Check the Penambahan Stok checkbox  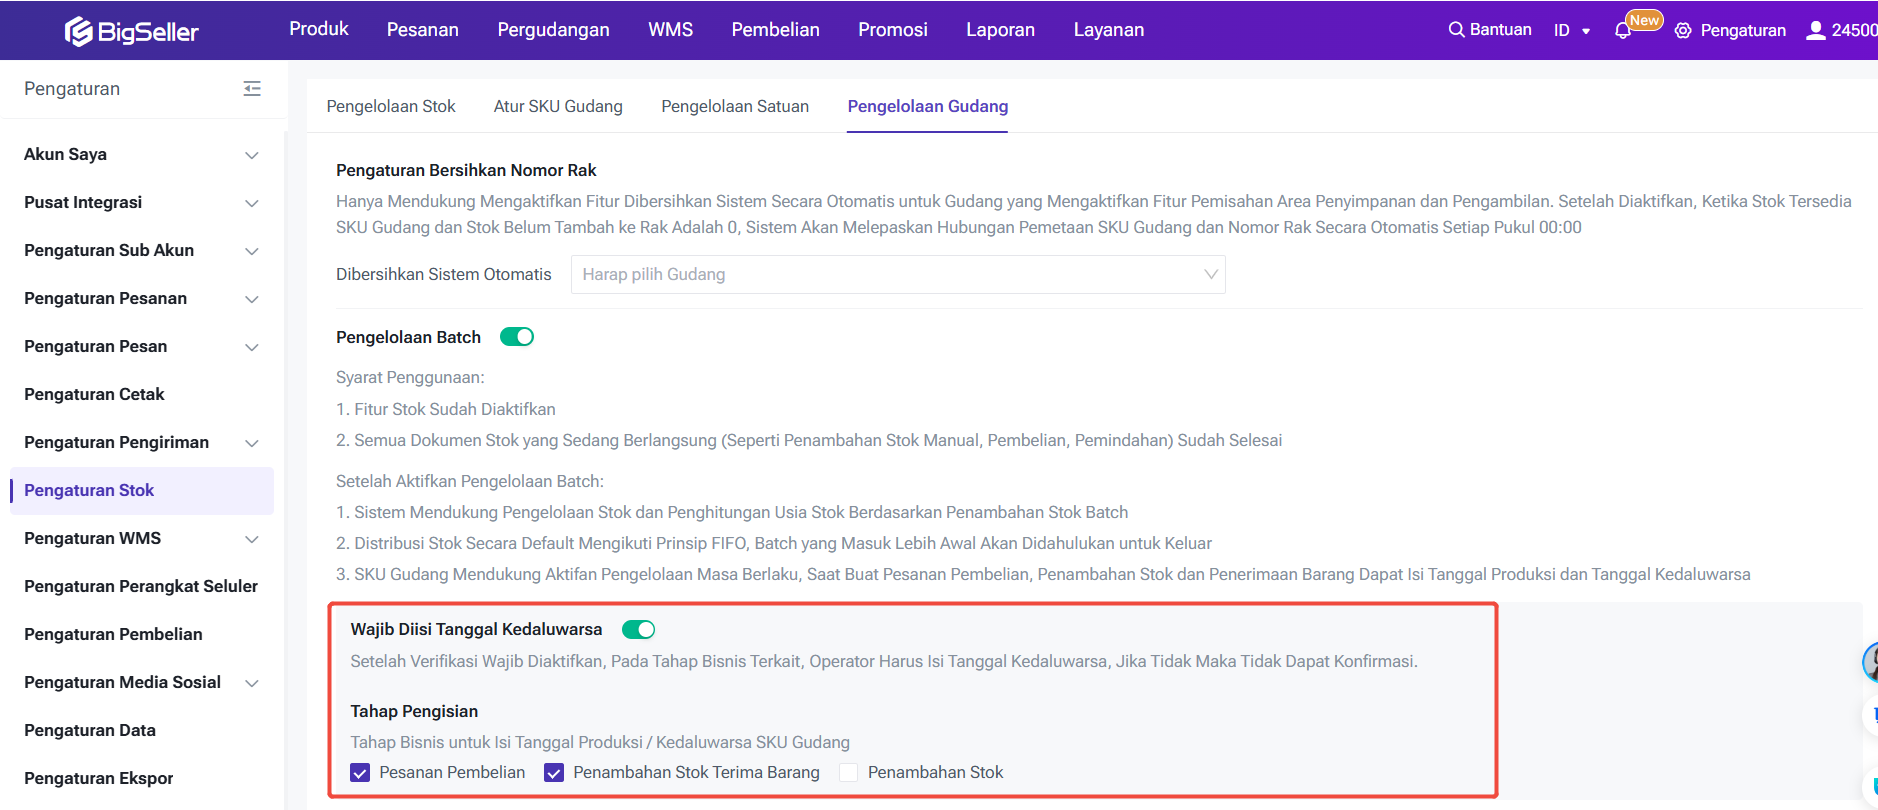point(849,773)
